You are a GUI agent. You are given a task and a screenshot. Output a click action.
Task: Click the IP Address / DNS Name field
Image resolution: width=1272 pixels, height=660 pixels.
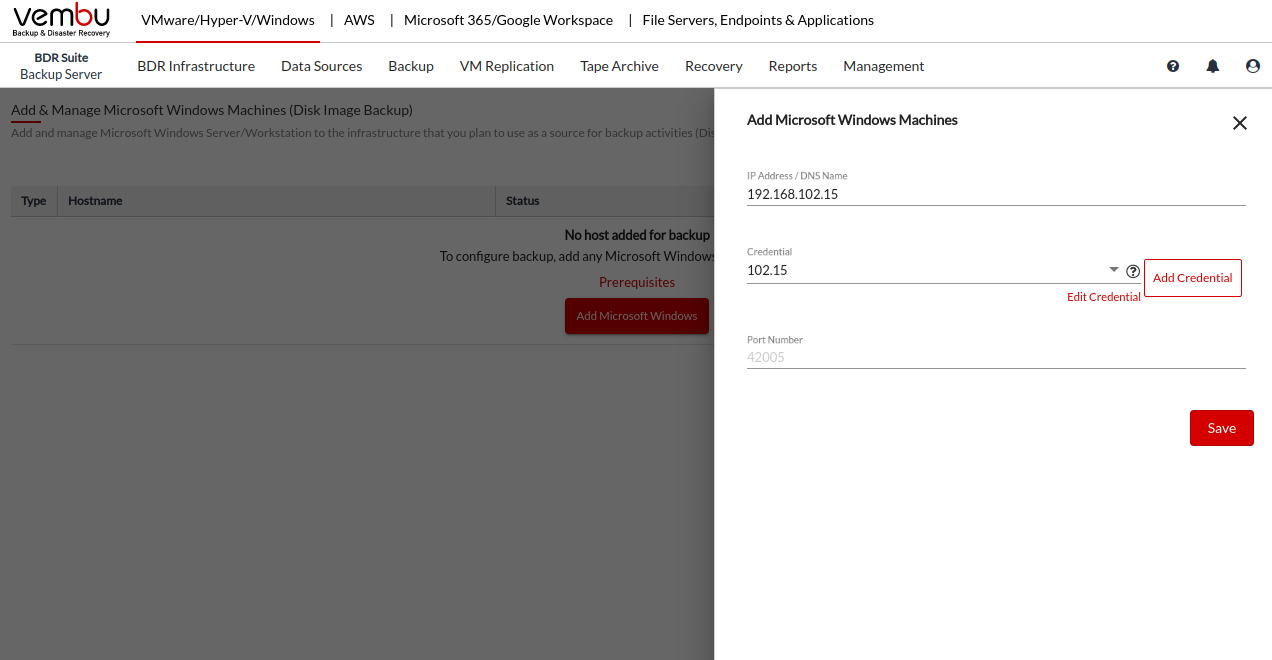[995, 195]
